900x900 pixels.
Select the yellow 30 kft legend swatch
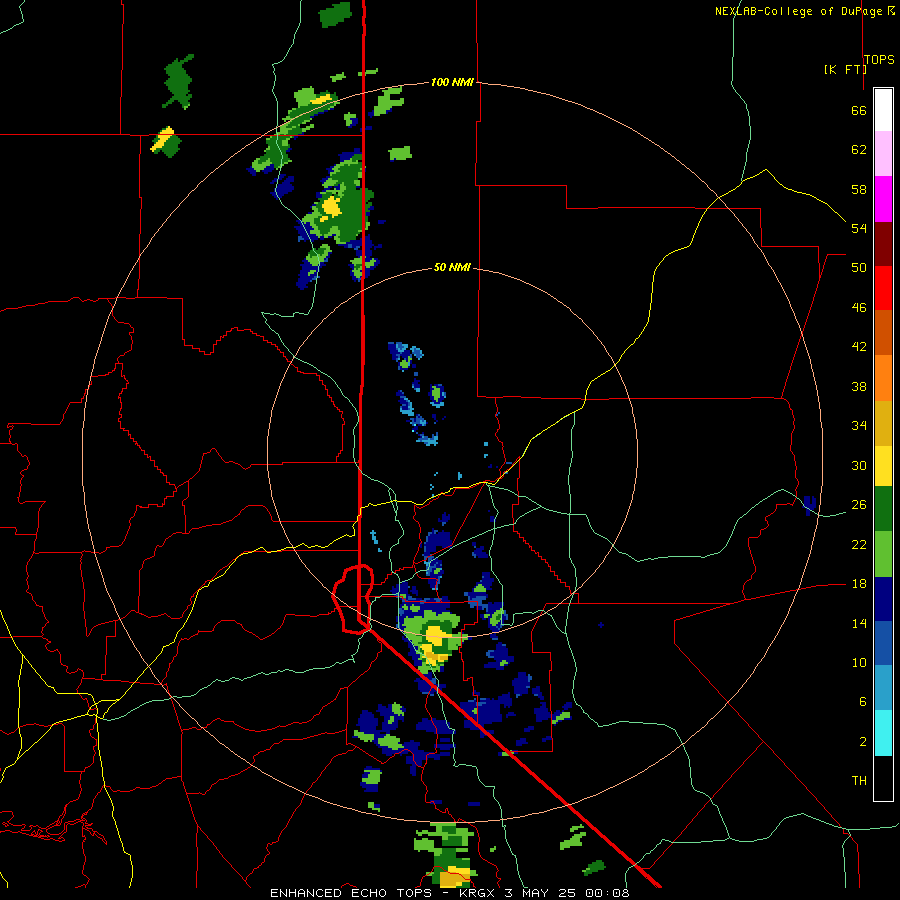883,465
